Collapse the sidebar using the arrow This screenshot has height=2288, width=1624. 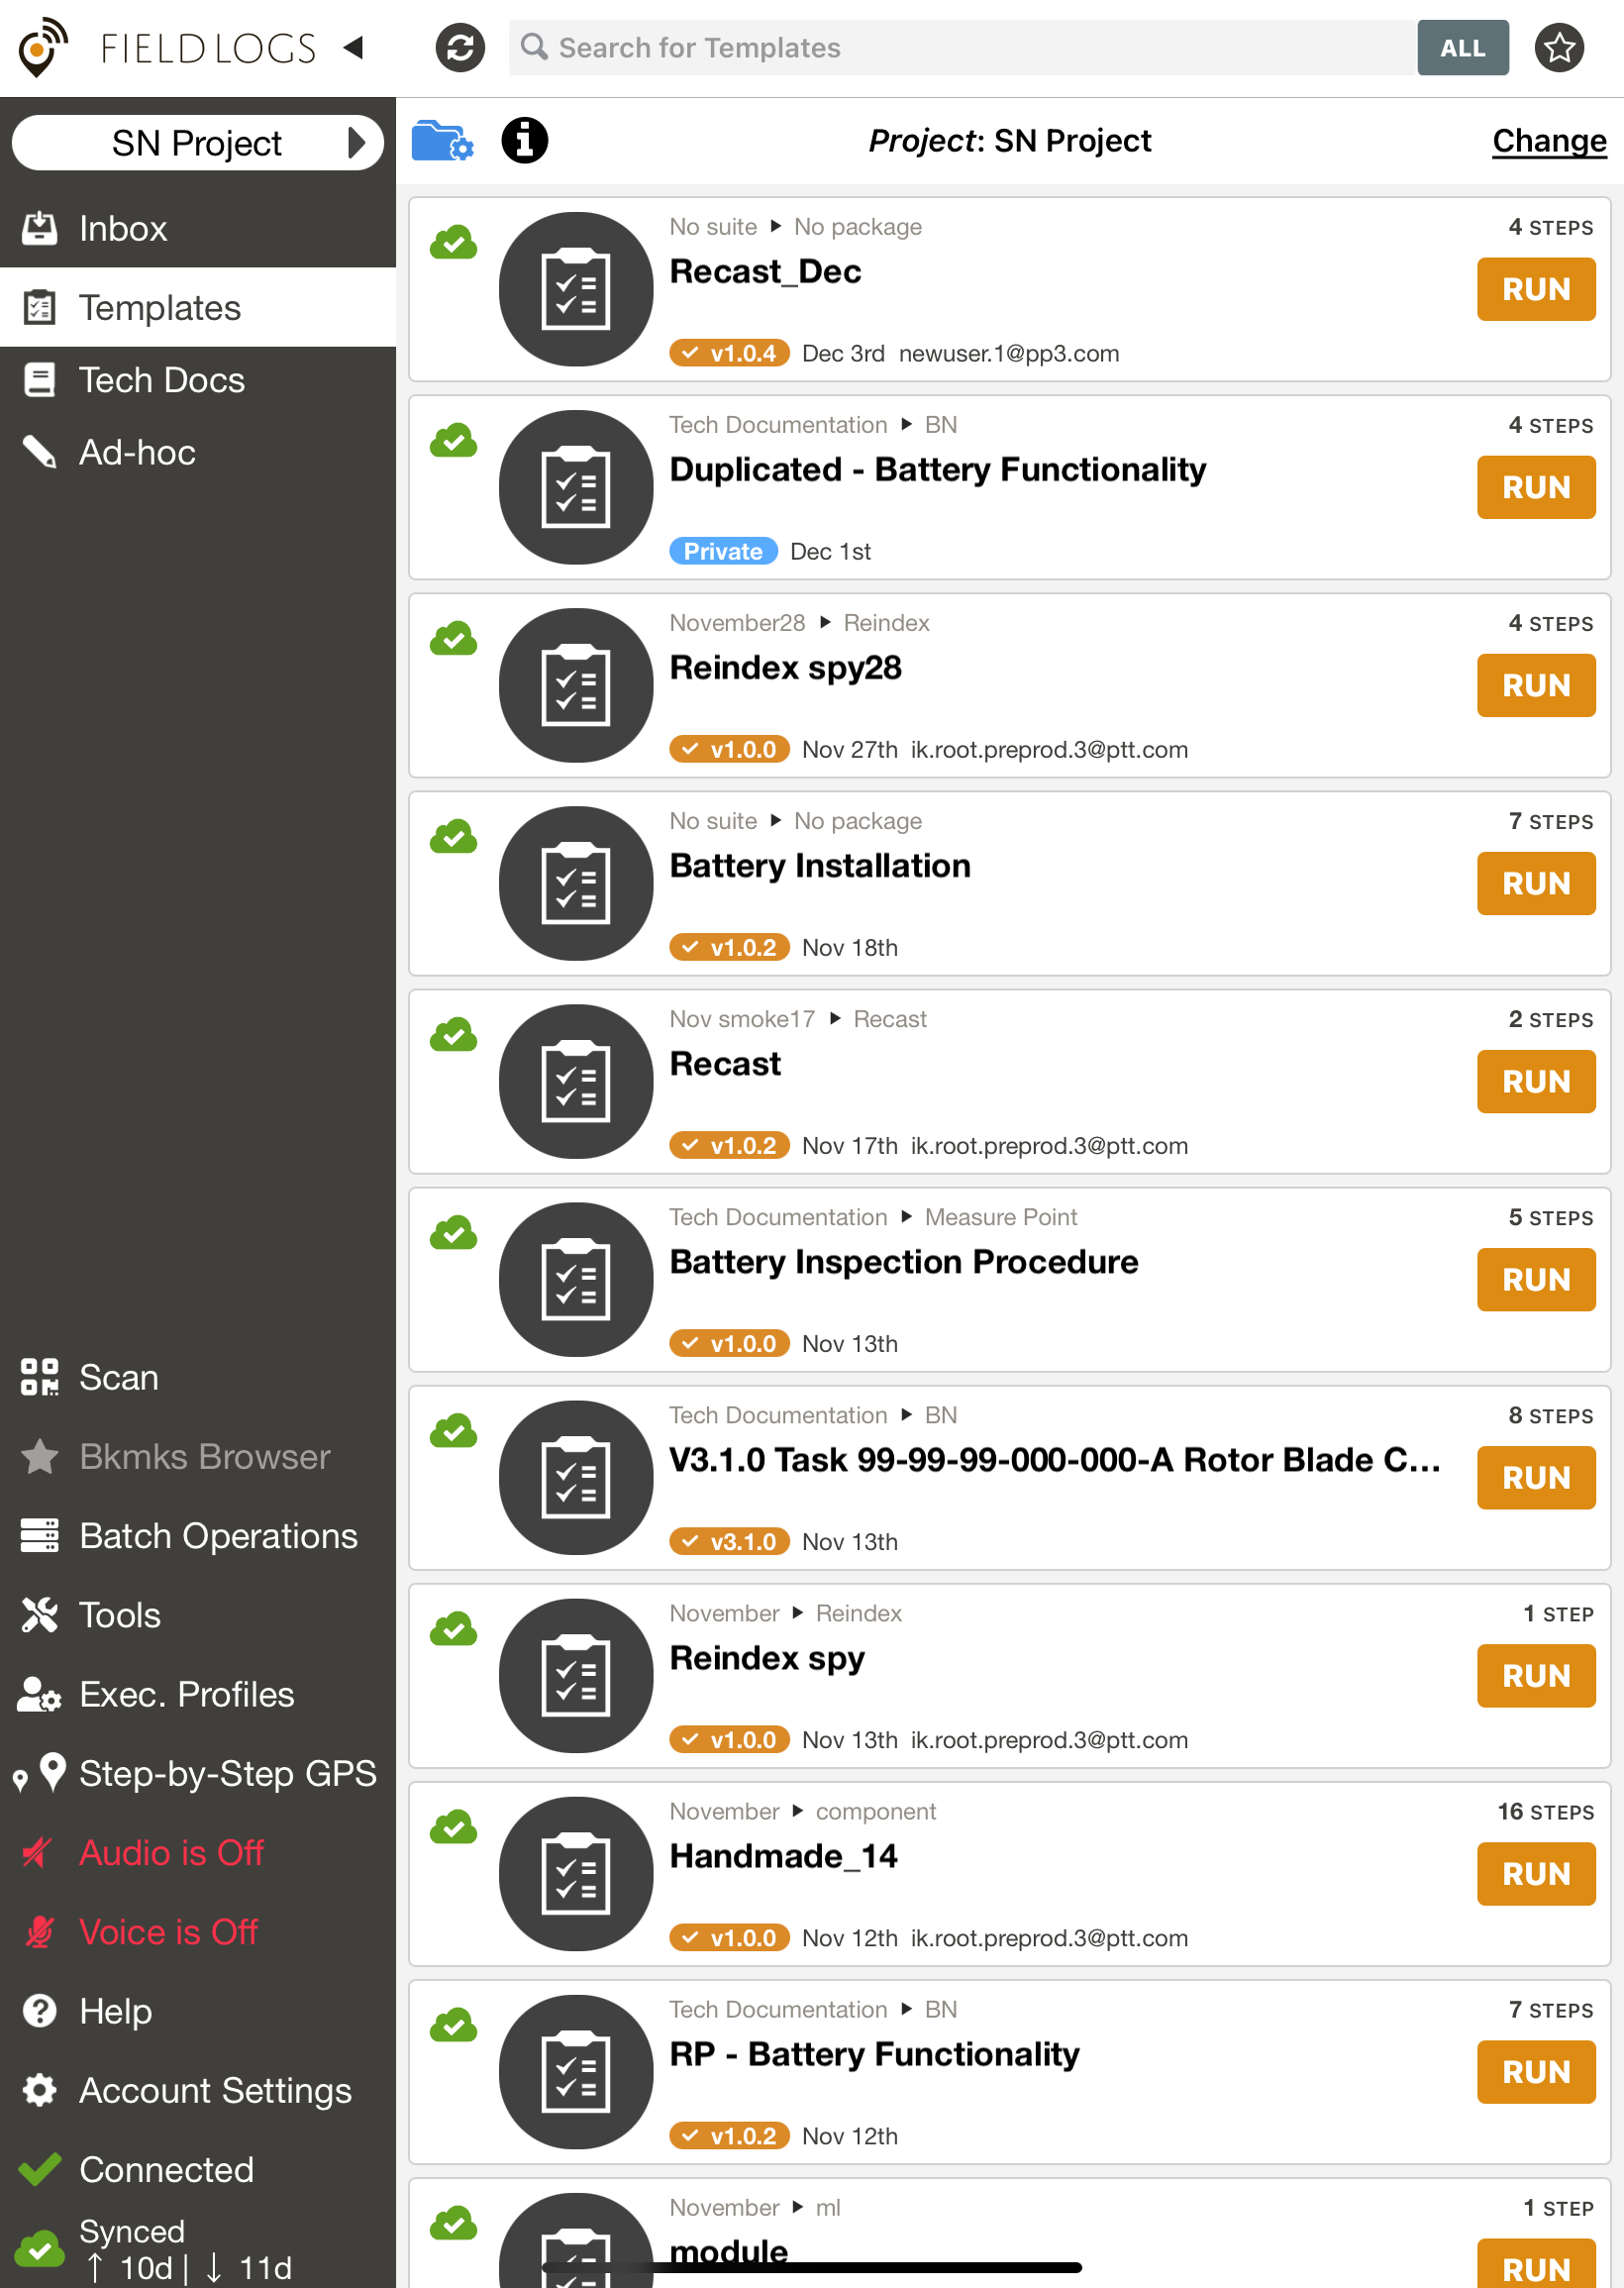pyautogui.click(x=353, y=47)
